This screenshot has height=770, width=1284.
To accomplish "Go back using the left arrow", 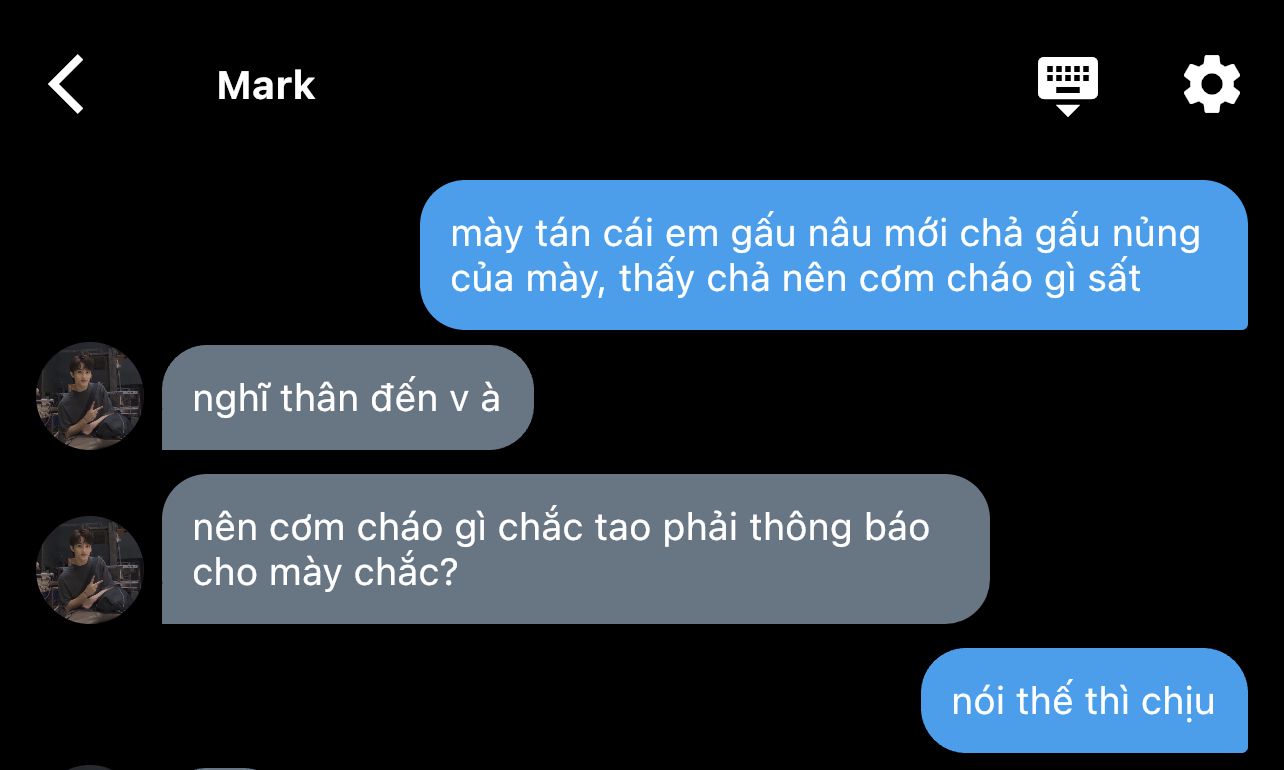I will [66, 84].
